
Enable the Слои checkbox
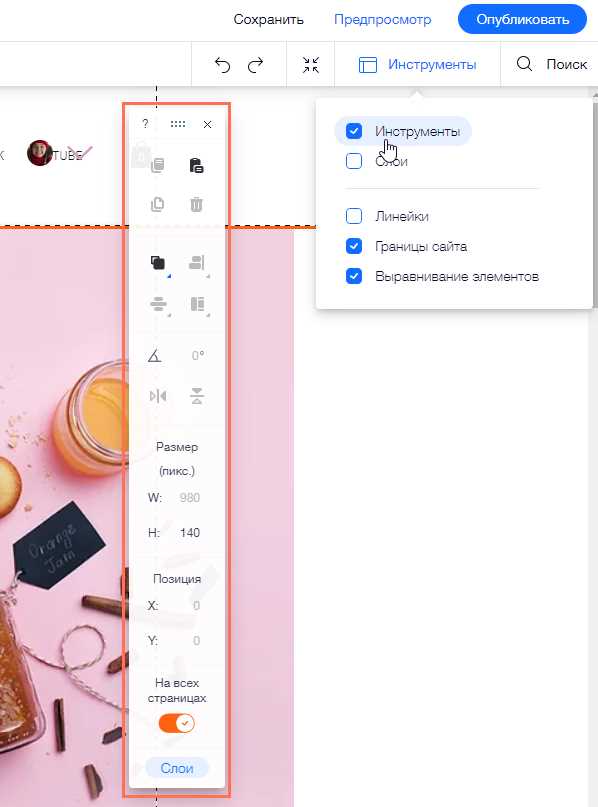[354, 161]
